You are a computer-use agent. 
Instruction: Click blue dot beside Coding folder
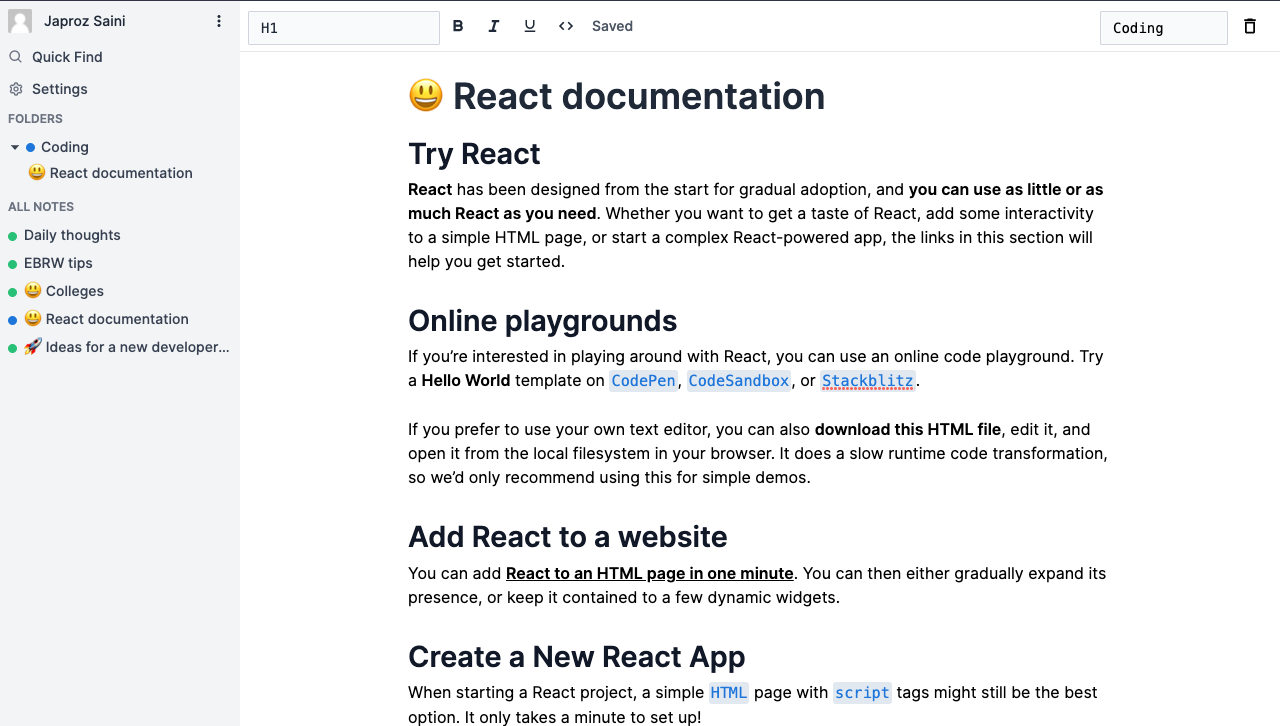point(30,148)
